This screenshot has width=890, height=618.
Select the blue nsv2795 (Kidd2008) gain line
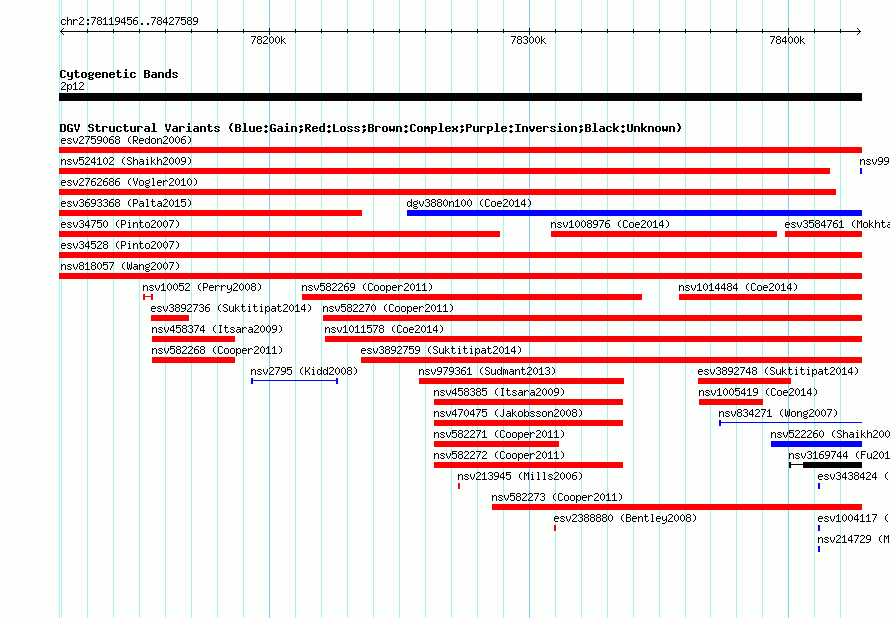(295, 381)
